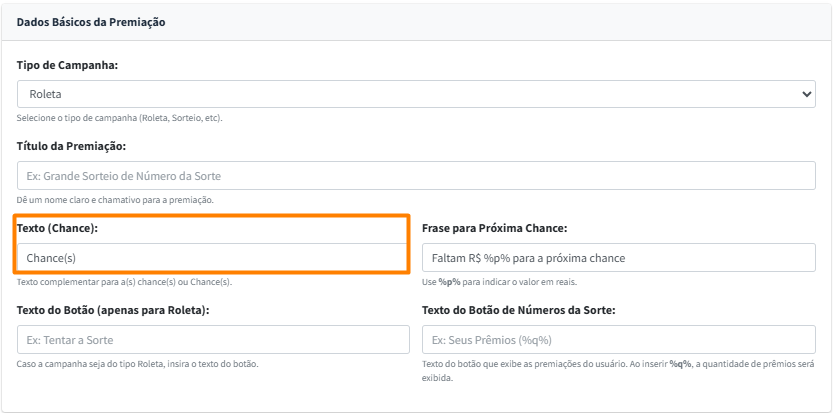
Task: Select the Frase para Próxima Chance input
Action: tap(618, 258)
